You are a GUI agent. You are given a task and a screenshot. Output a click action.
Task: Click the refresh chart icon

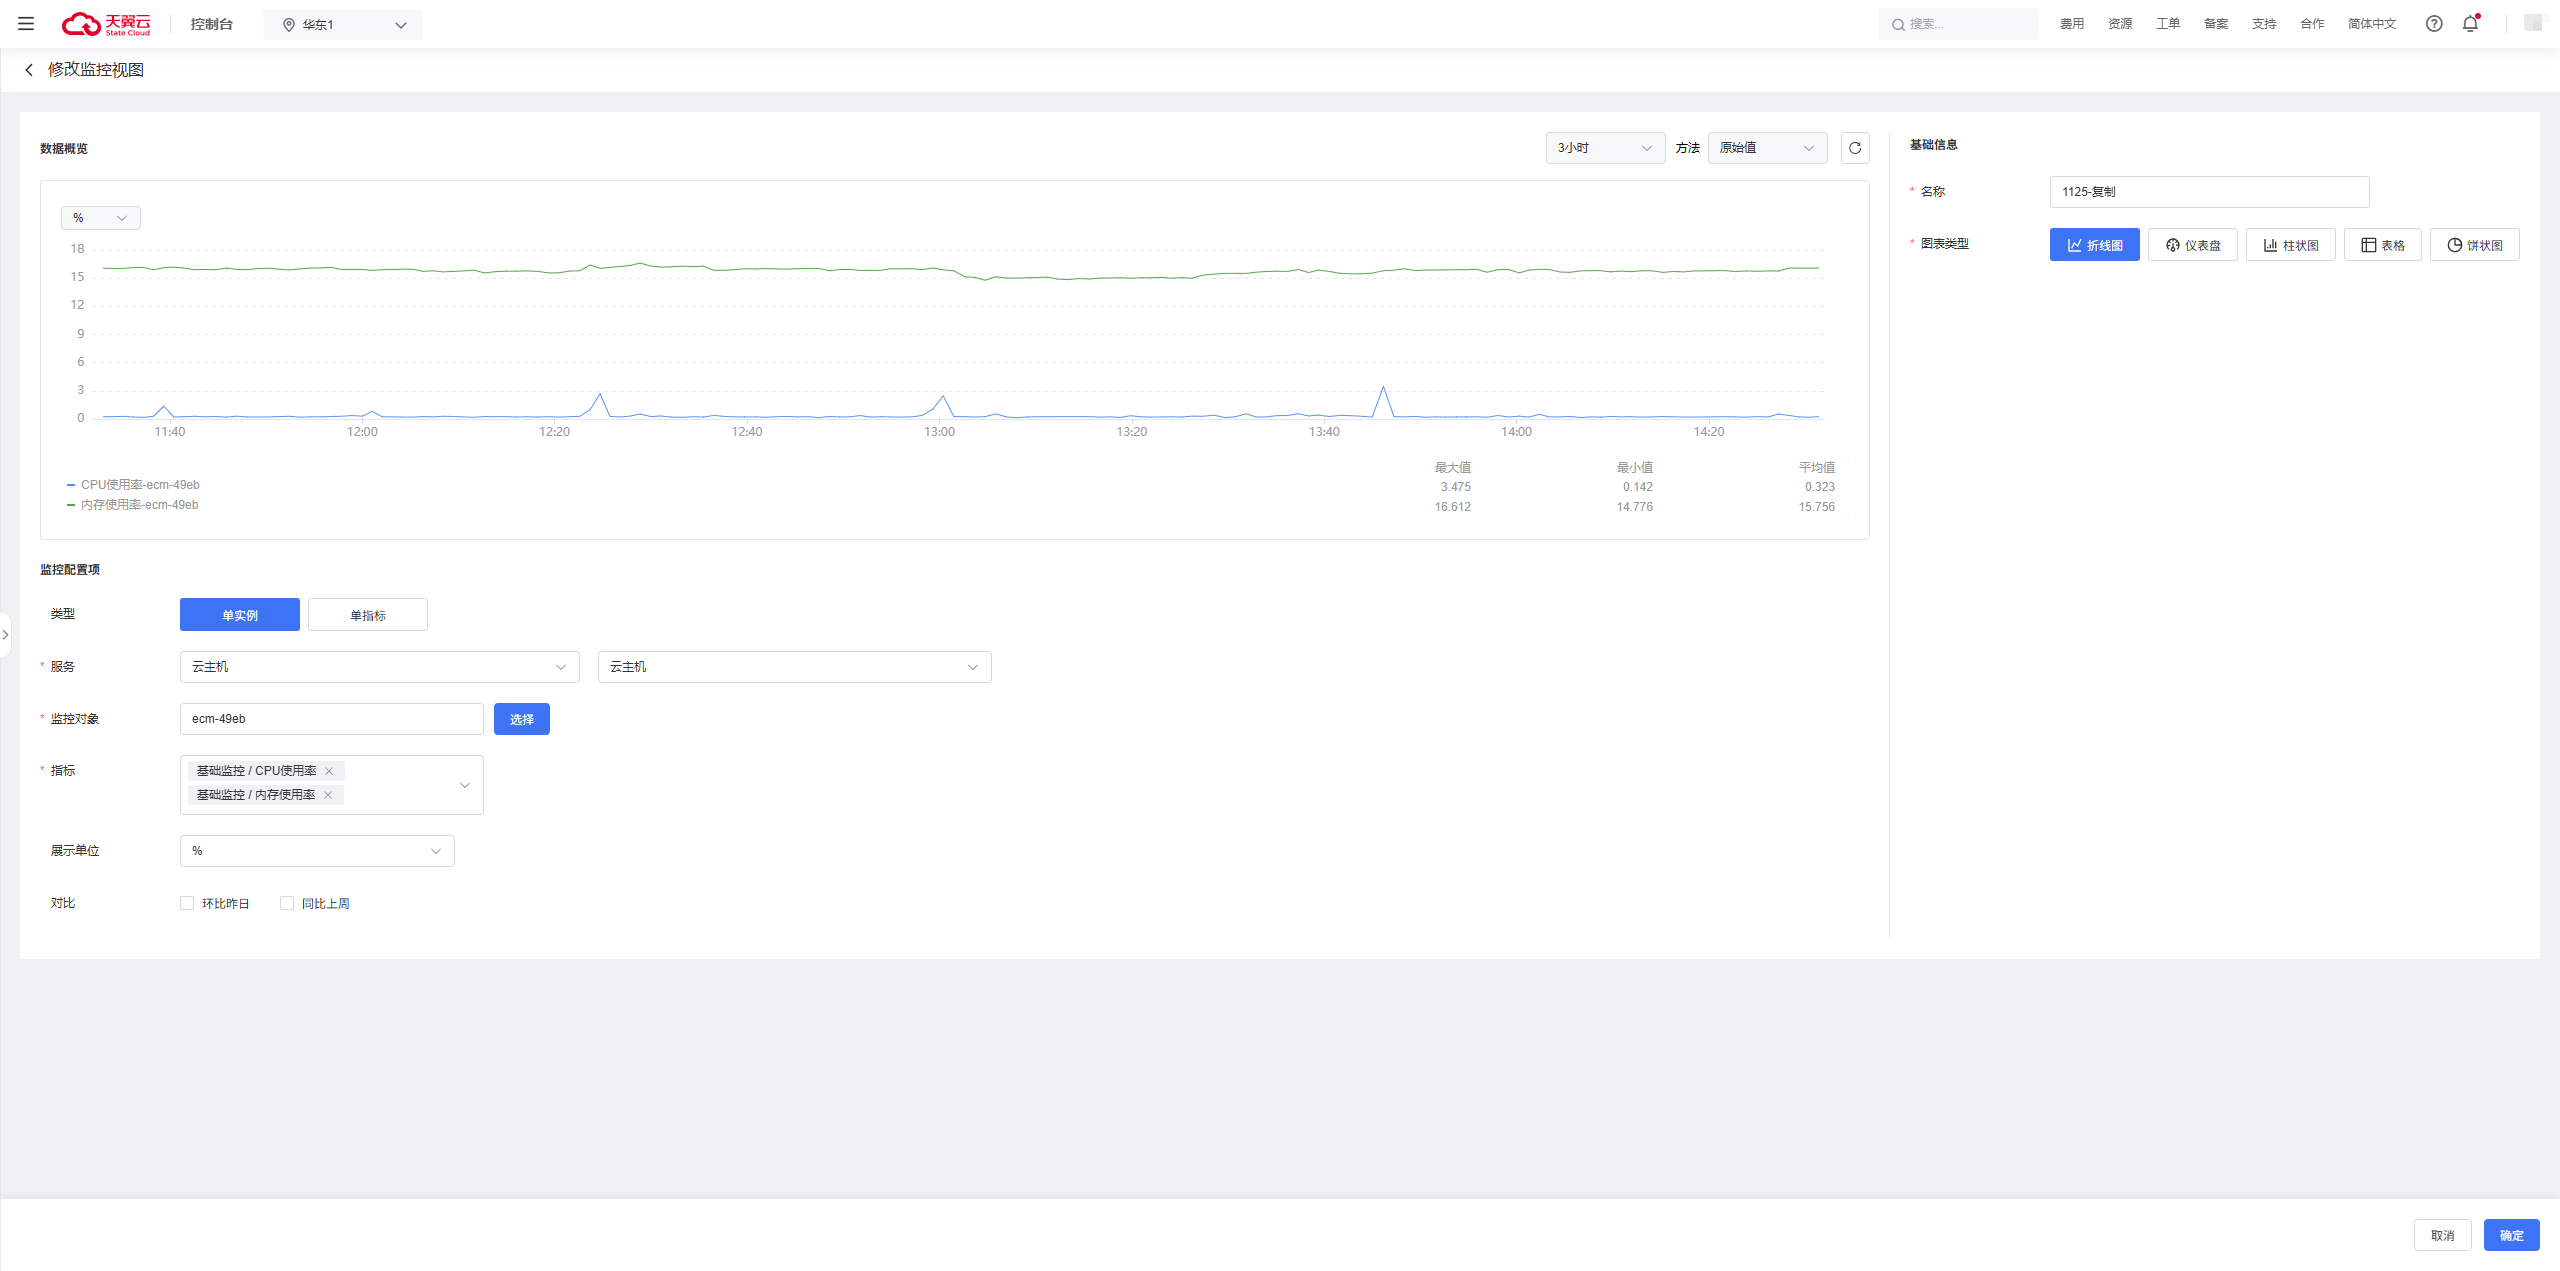tap(1855, 148)
